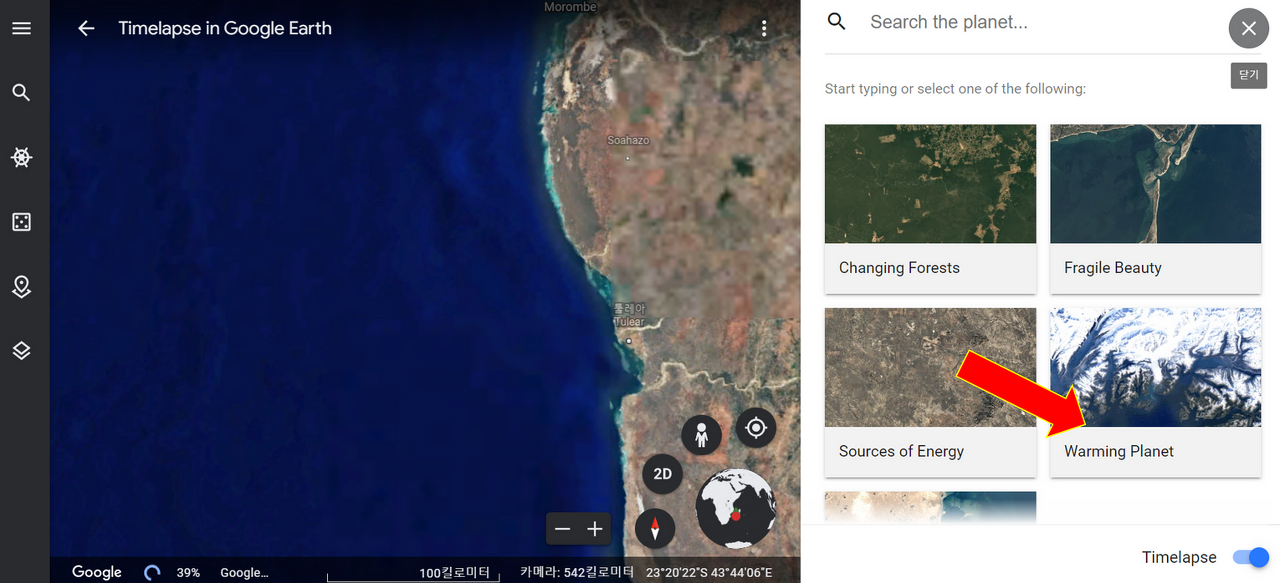
Task: Click the sidebar search magnifier icon
Action: click(21, 93)
